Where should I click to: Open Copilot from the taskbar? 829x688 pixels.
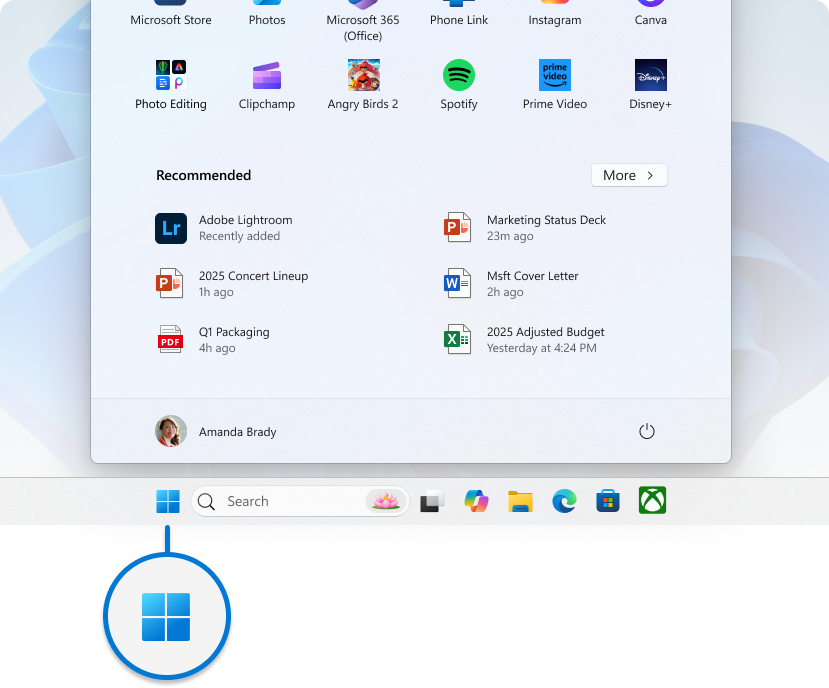coord(476,501)
